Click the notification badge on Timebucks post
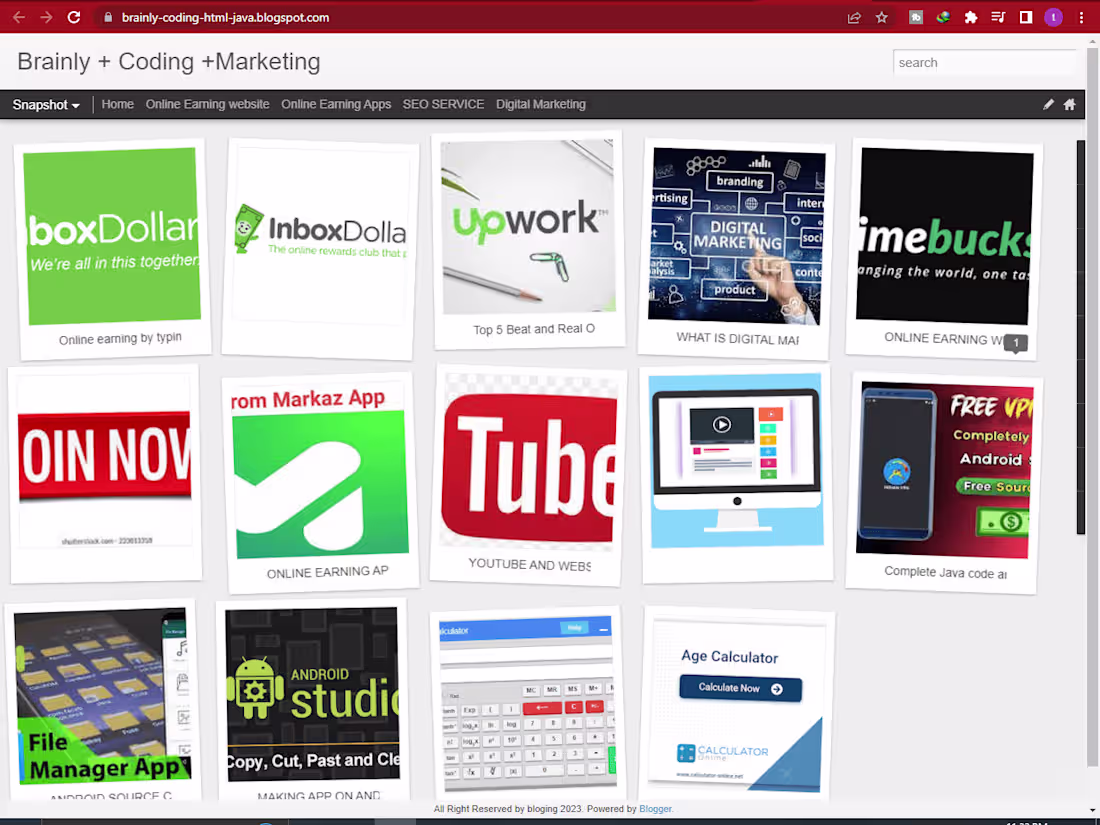This screenshot has height=825, width=1100. coord(1015,342)
